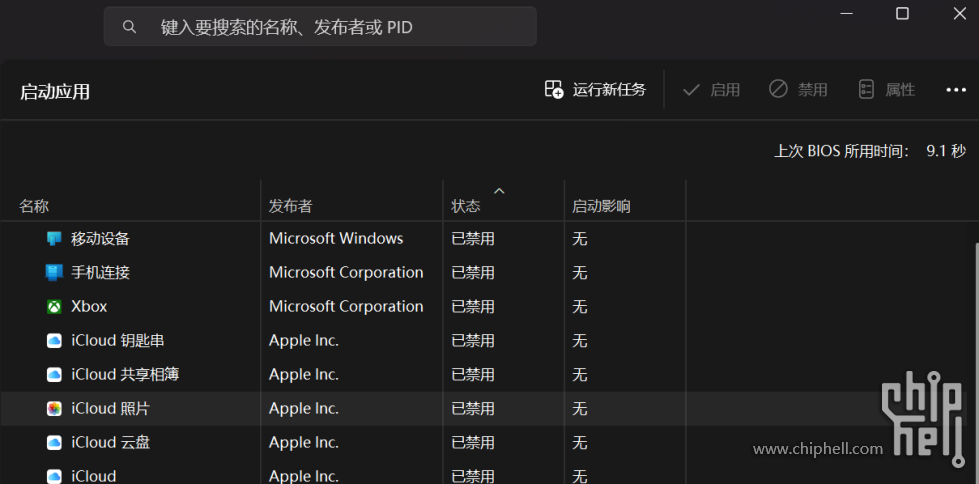This screenshot has height=484, width=979.
Task: Select the 手机连接 row name
Action: 101,272
